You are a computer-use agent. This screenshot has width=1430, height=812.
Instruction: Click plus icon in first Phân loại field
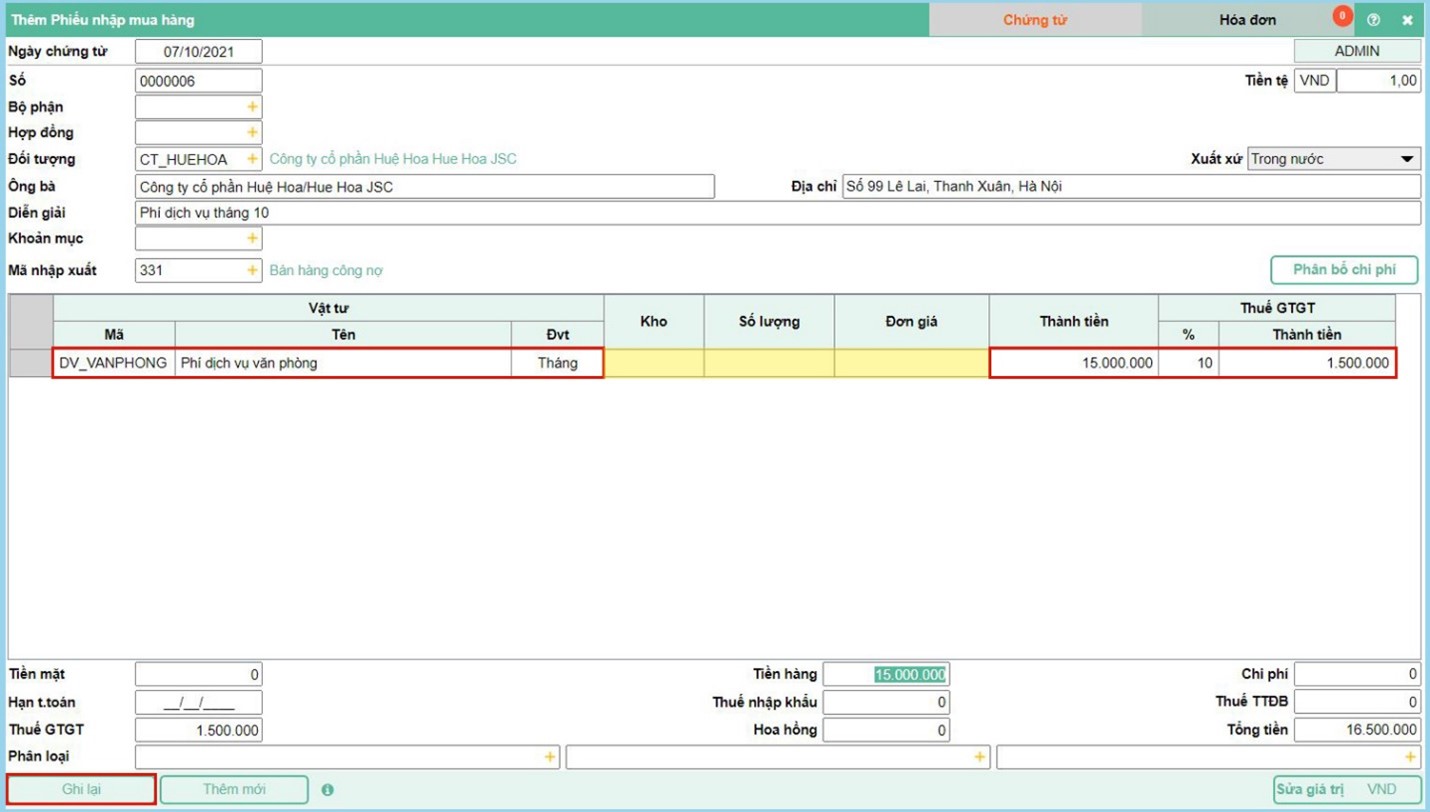click(549, 757)
